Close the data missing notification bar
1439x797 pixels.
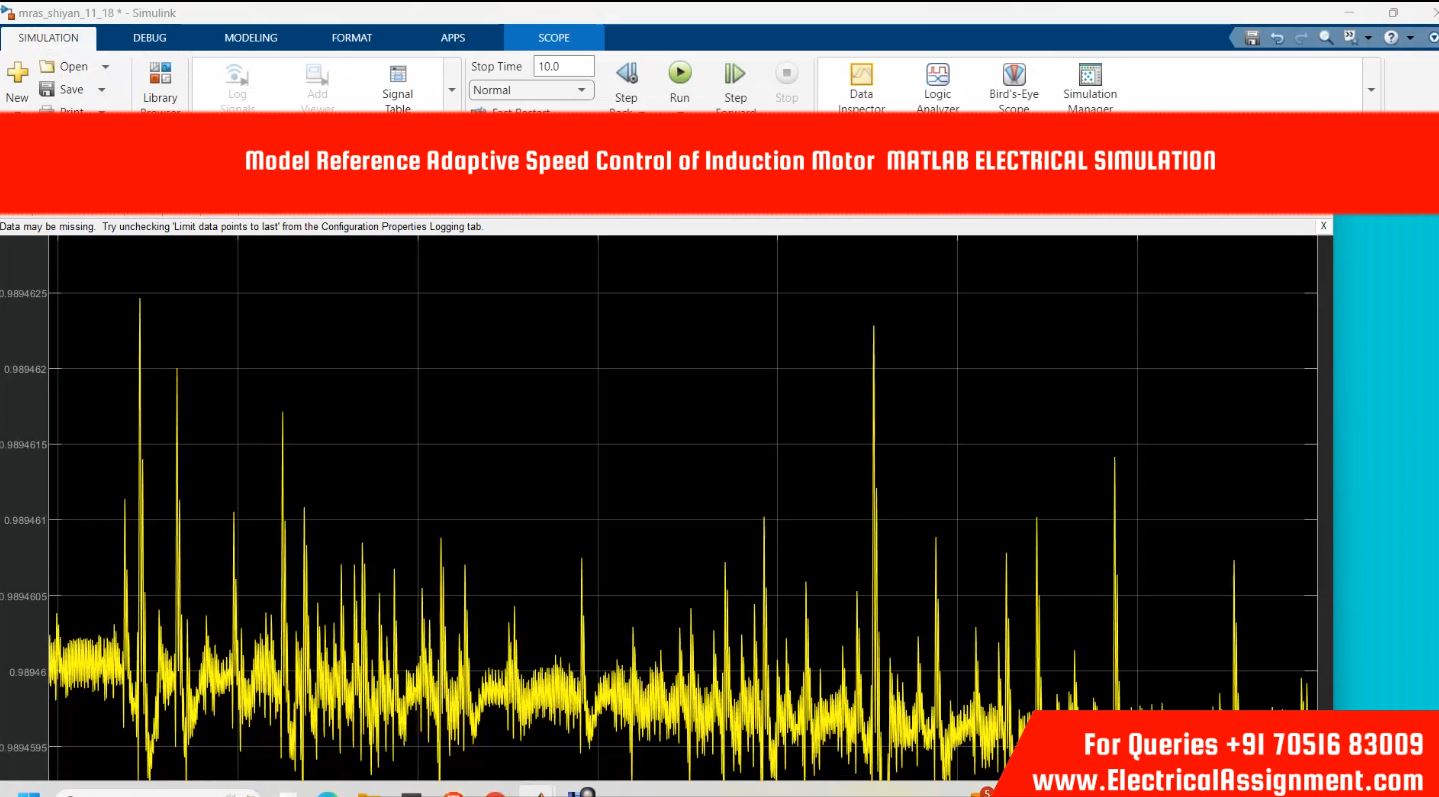1324,226
